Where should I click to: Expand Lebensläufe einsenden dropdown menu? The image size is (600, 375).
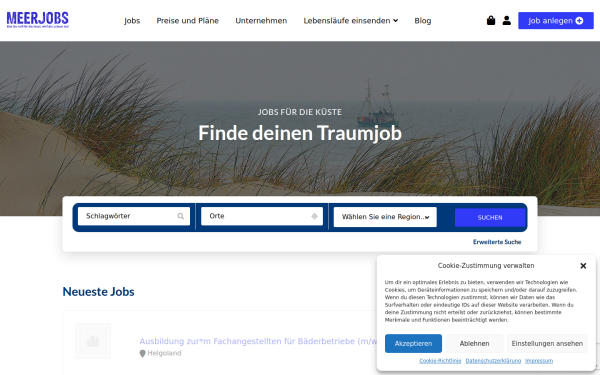tap(351, 21)
